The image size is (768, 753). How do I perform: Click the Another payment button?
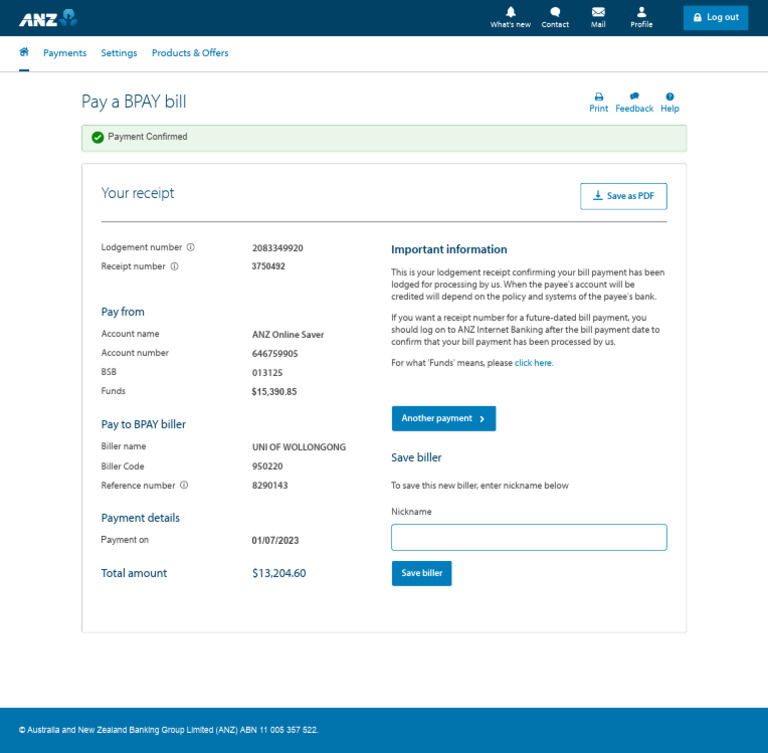(x=444, y=418)
